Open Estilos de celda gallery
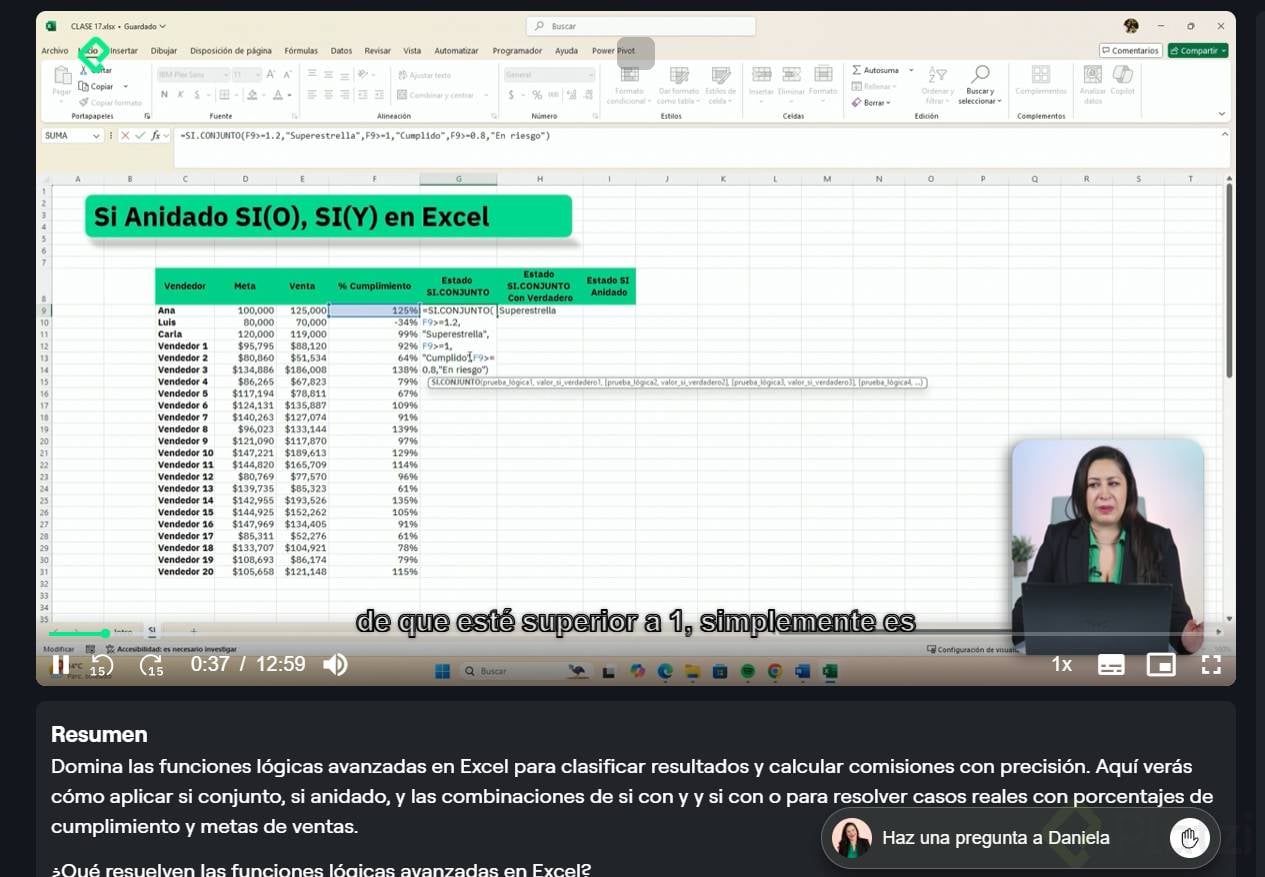This screenshot has height=877, width=1265. pos(721,85)
